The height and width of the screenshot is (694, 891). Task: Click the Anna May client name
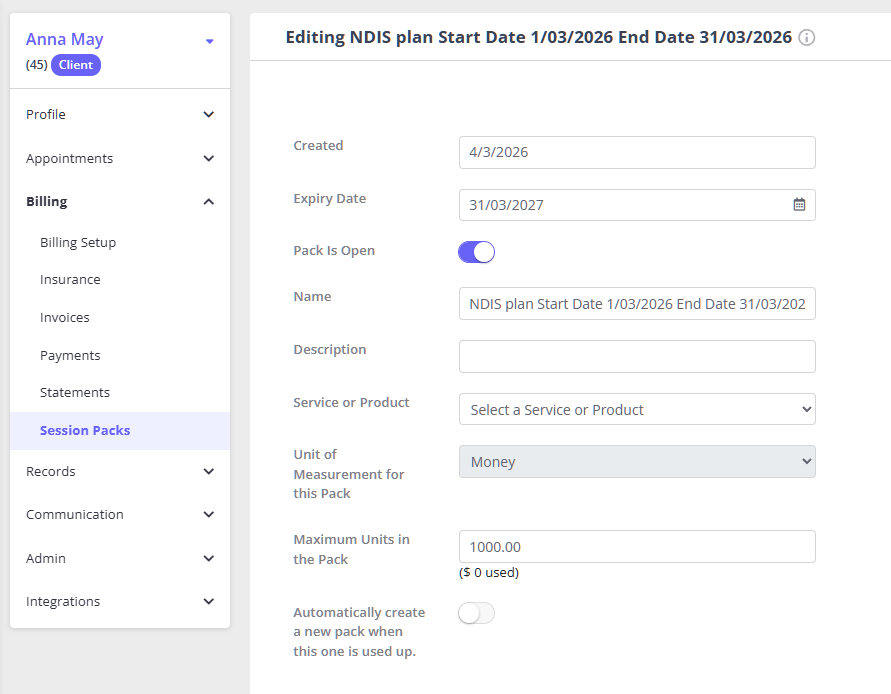(65, 40)
